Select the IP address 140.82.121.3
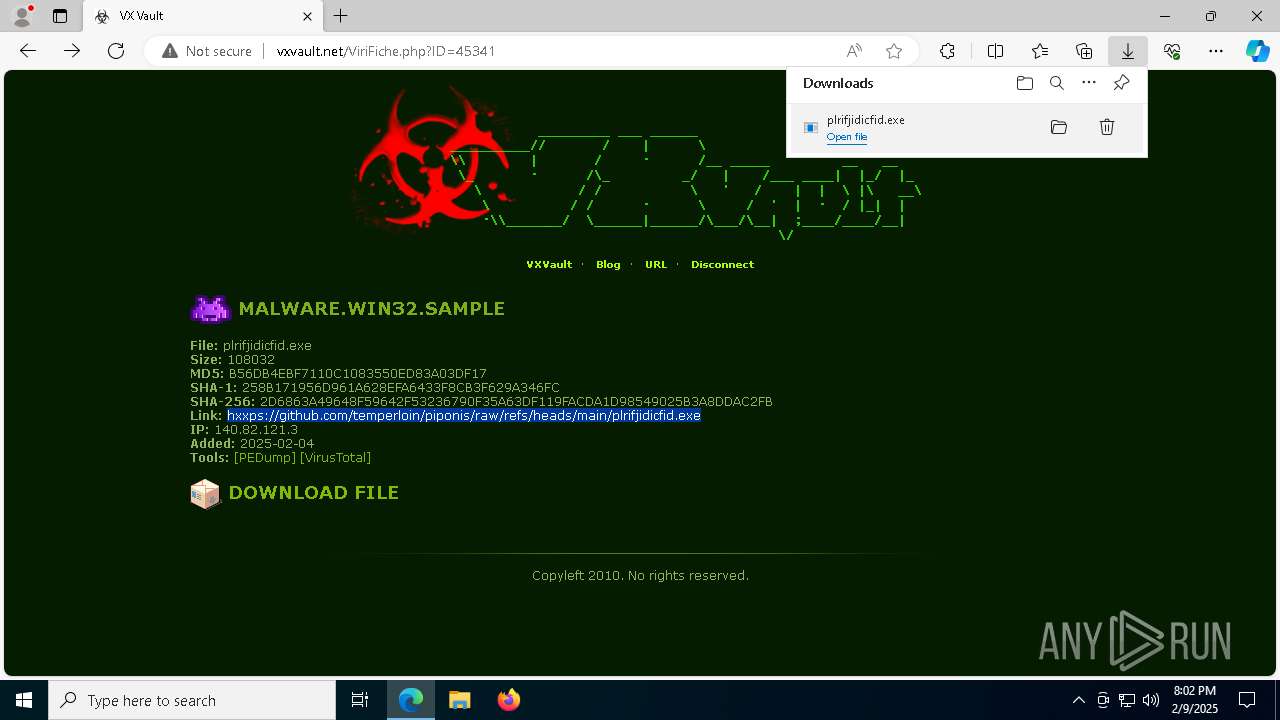The width and height of the screenshot is (1280, 720). 256,430
